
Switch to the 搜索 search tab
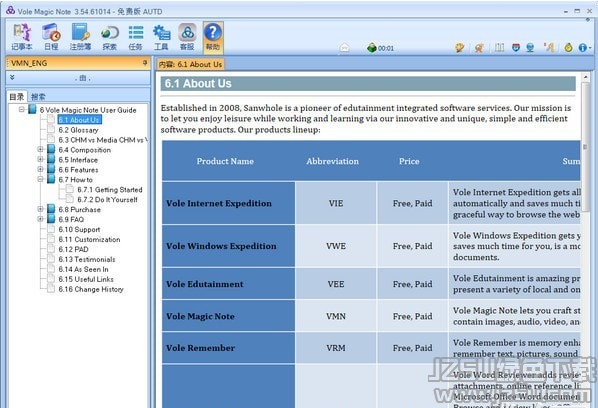(x=38, y=97)
